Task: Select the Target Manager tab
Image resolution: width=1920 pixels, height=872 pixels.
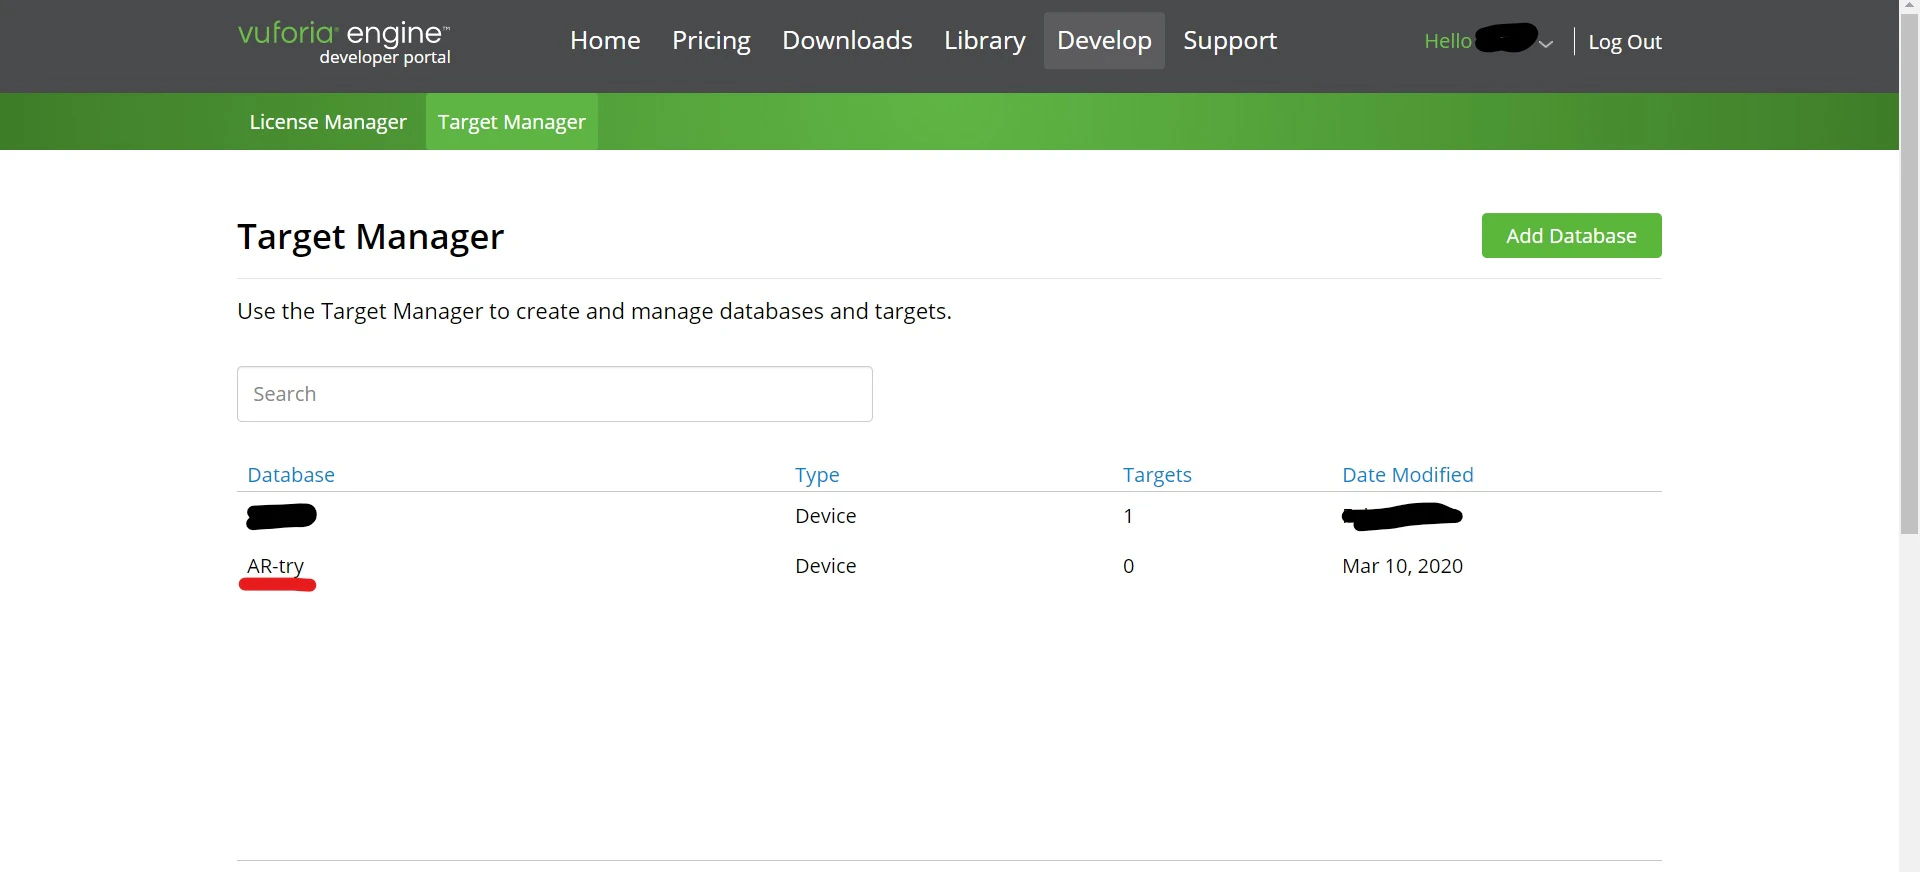Action: (512, 122)
